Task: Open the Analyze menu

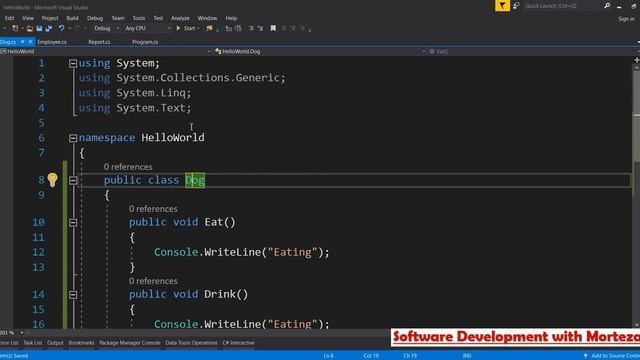Action: [180, 18]
